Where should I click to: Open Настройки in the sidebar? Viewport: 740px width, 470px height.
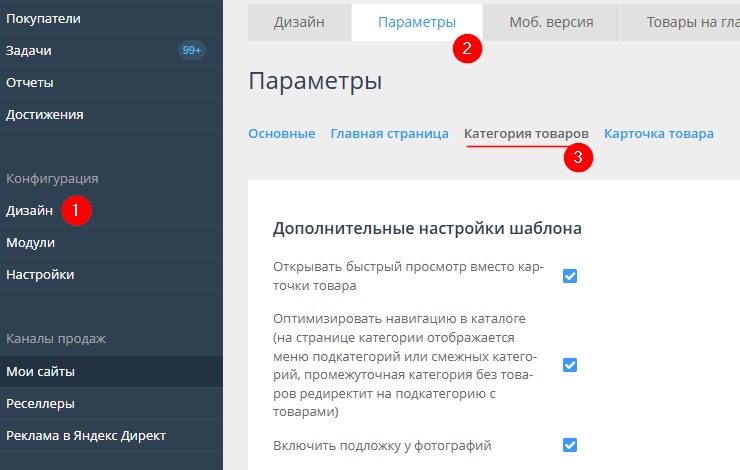40,274
